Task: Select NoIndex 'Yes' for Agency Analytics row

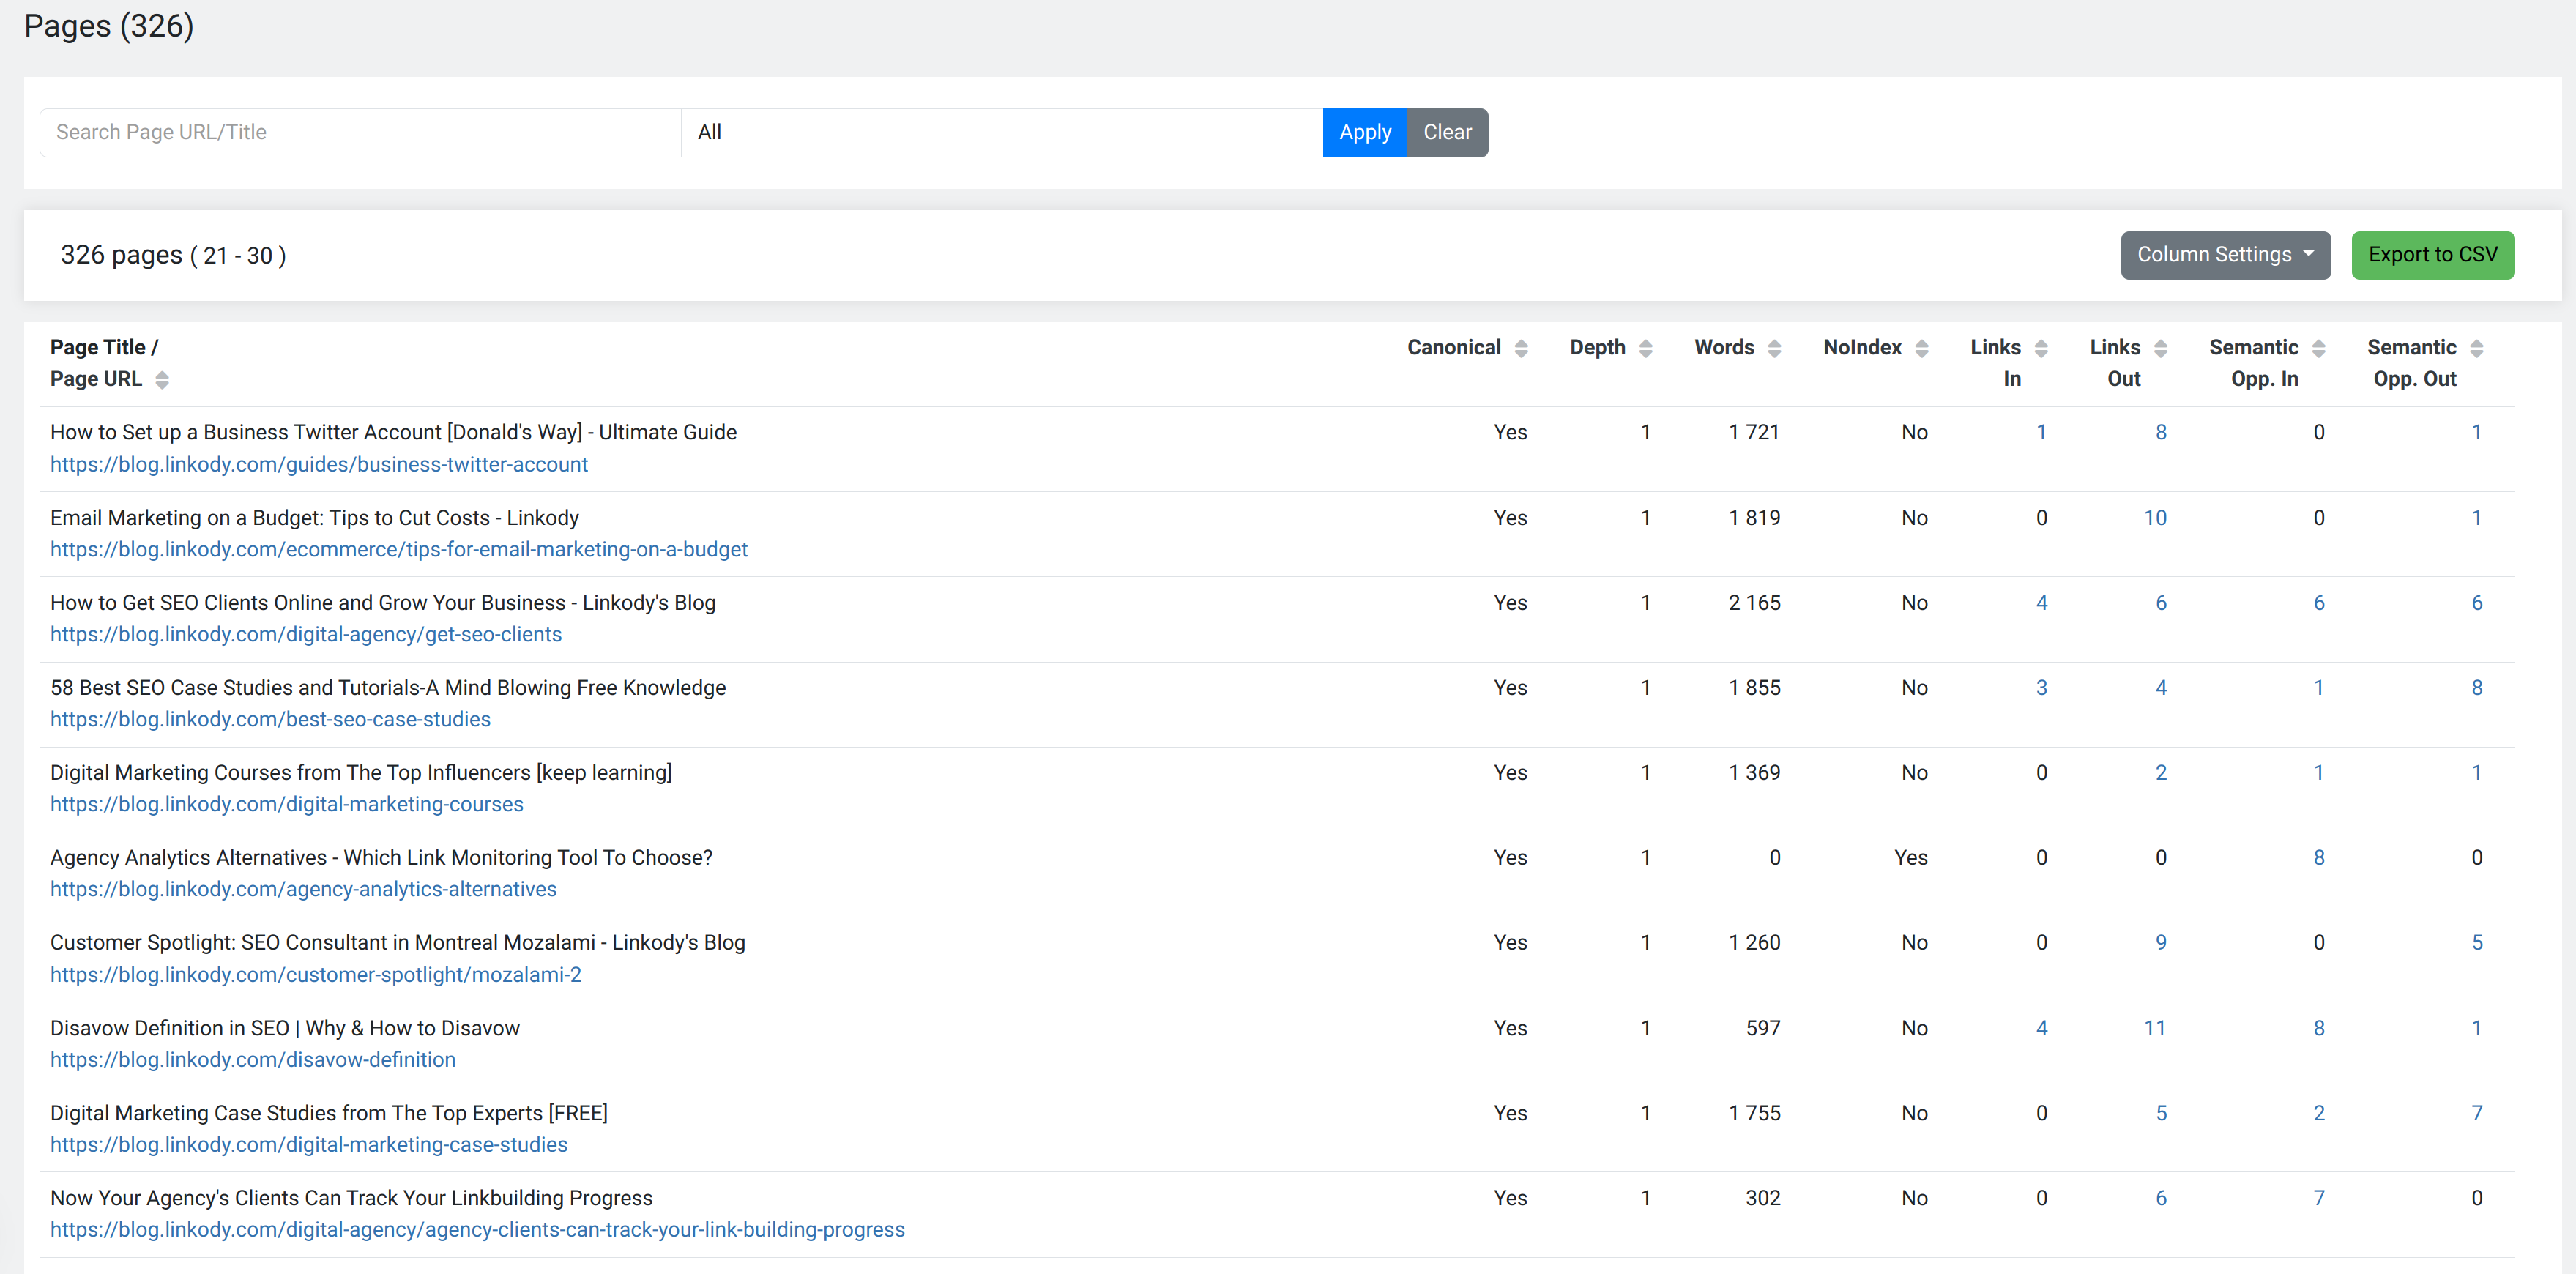Action: (x=1910, y=858)
